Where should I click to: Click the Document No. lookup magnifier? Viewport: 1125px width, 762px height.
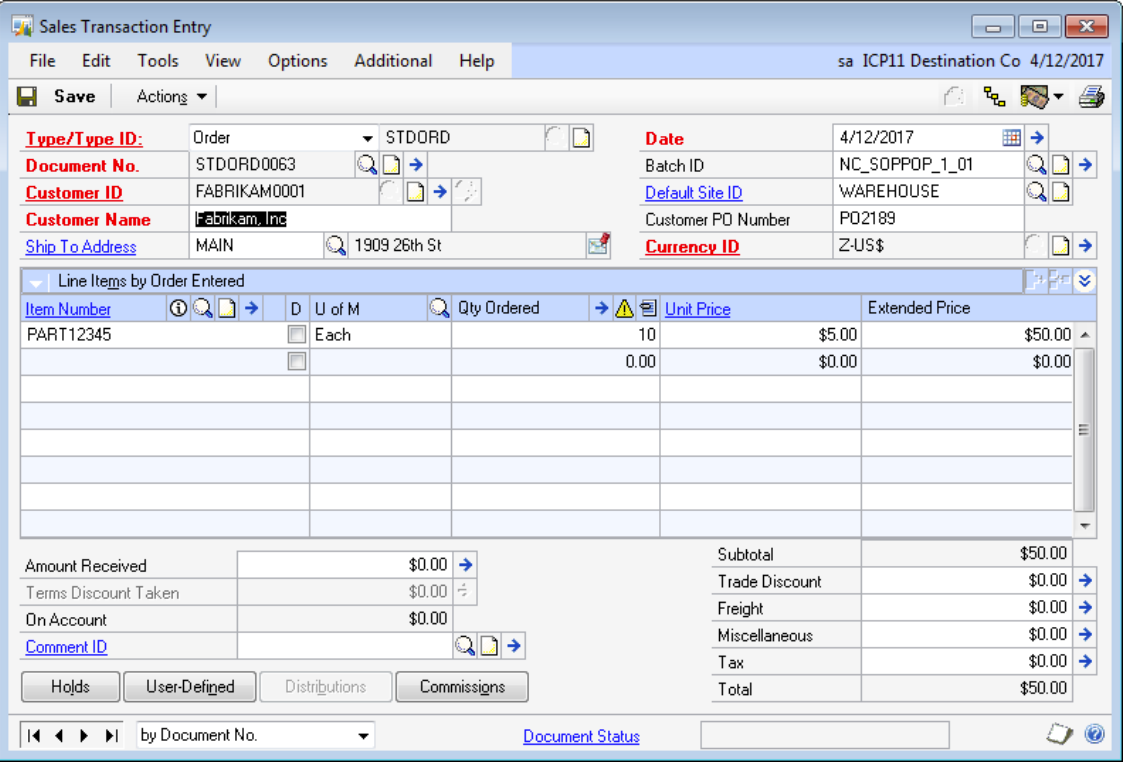point(367,165)
